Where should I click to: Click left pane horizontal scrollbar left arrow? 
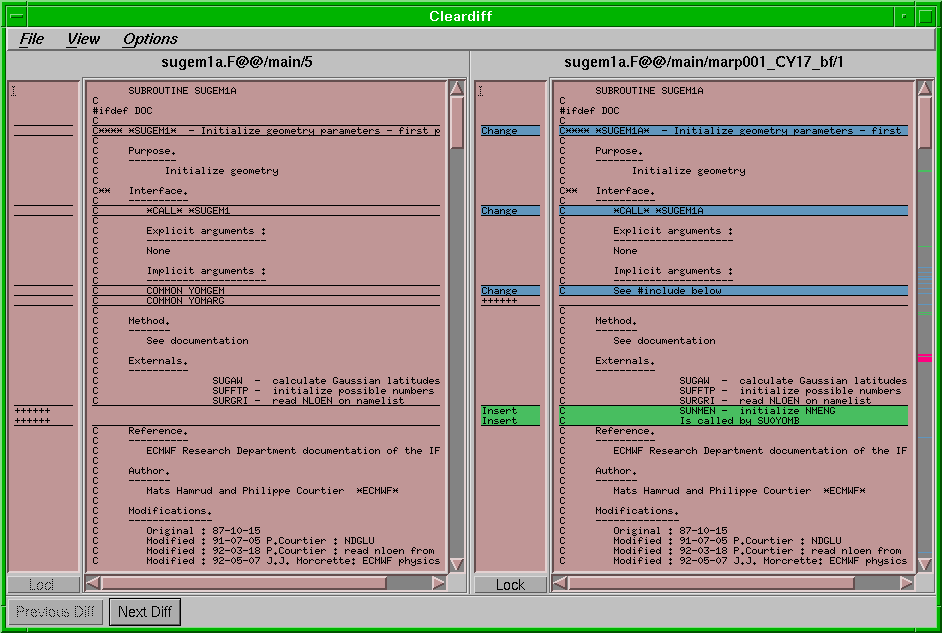pyautogui.click(x=93, y=583)
